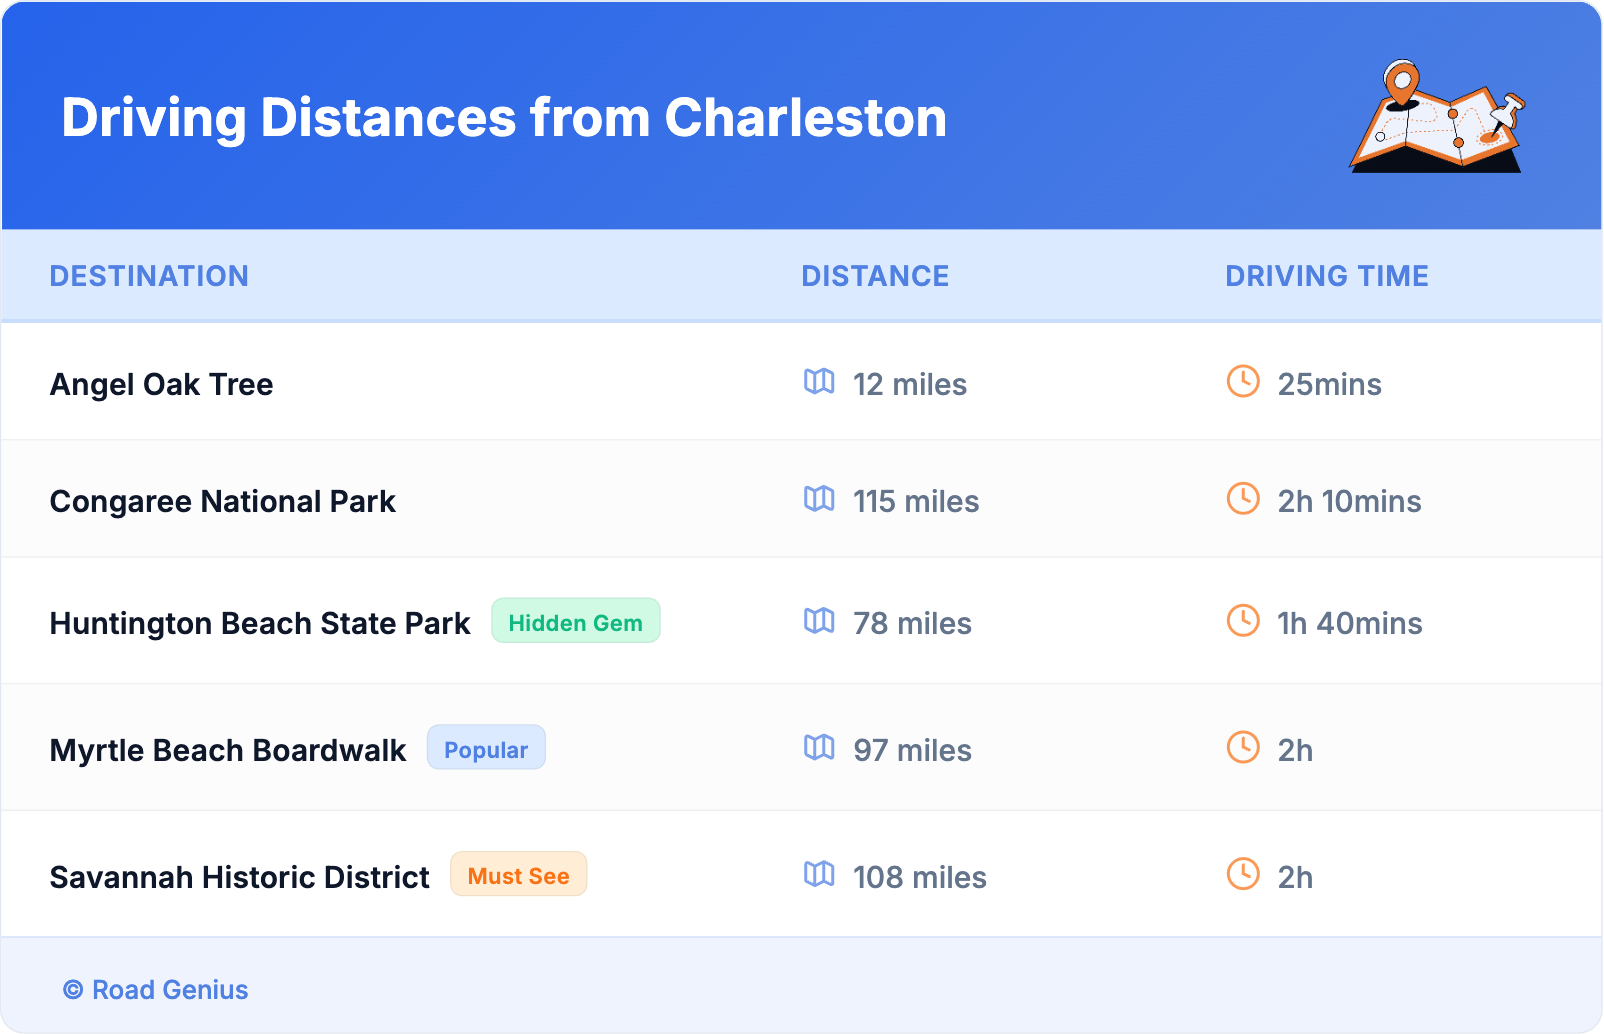Click the clock icon beside 1h 40mins
This screenshot has height=1034, width=1604.
(x=1243, y=621)
